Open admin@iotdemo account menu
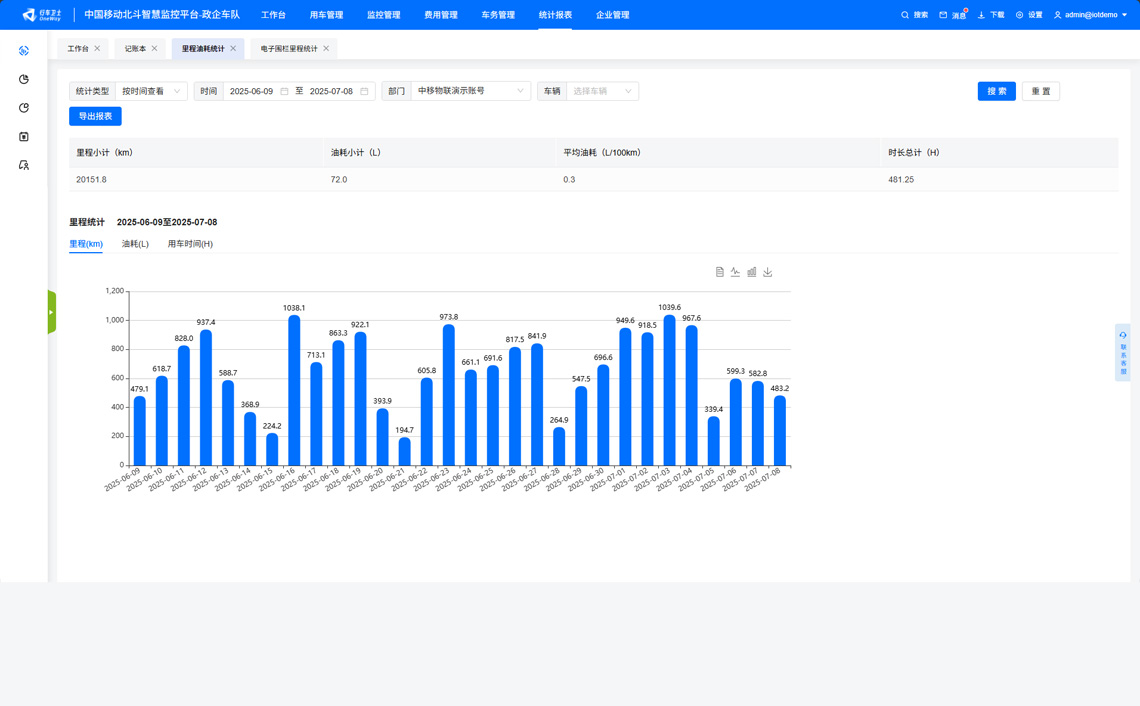Viewport: 1140px width, 706px height. (1090, 15)
